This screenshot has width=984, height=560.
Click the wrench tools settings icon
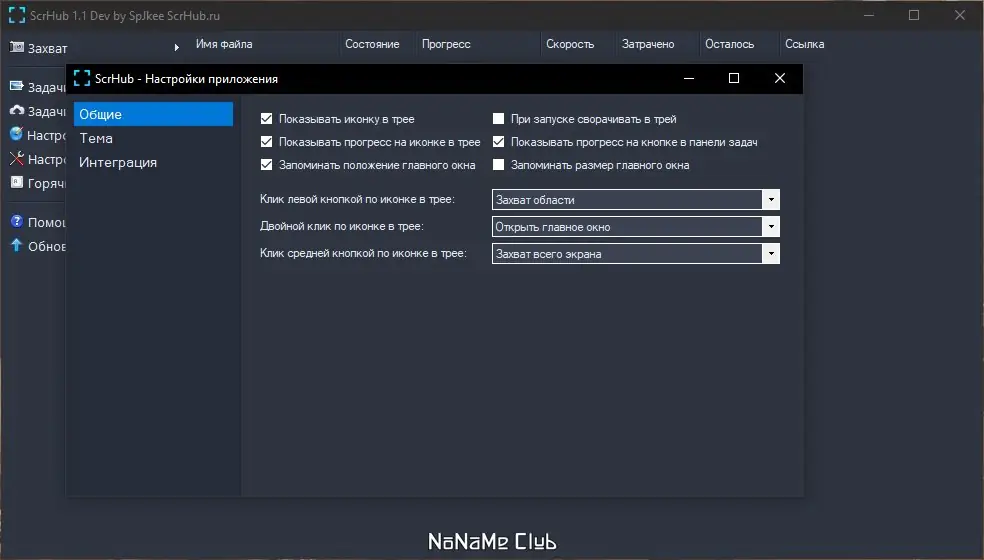tap(17, 159)
